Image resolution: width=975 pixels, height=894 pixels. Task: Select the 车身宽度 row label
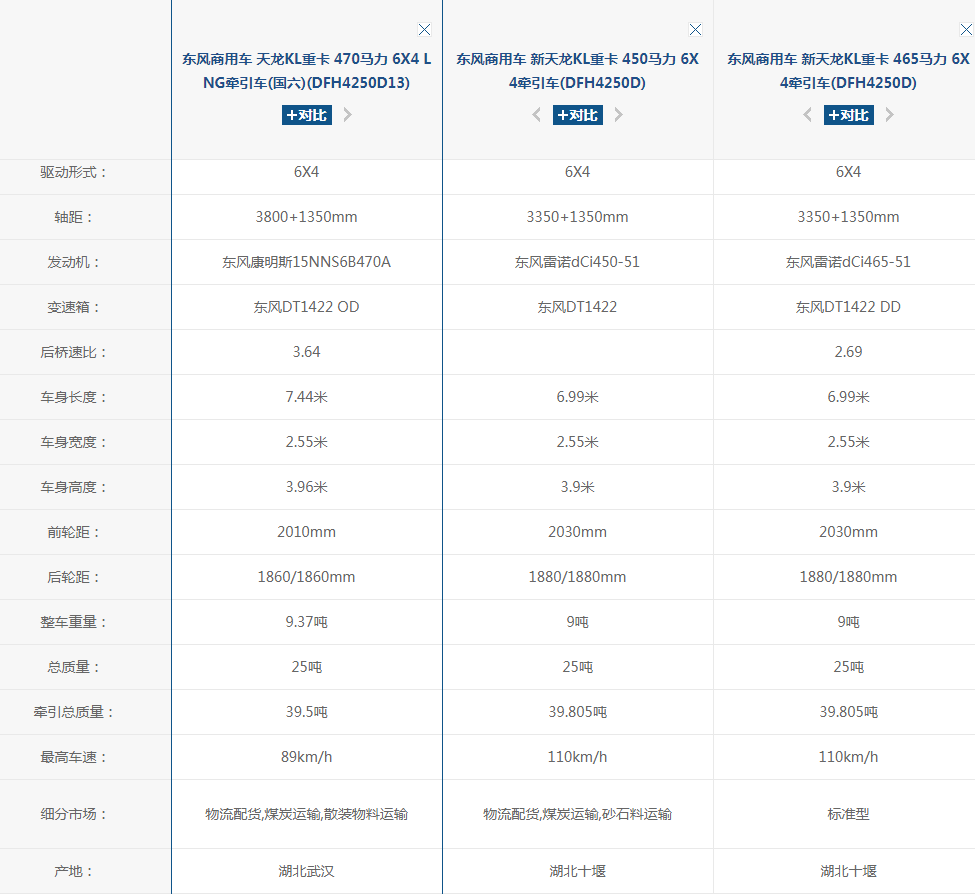point(73,442)
